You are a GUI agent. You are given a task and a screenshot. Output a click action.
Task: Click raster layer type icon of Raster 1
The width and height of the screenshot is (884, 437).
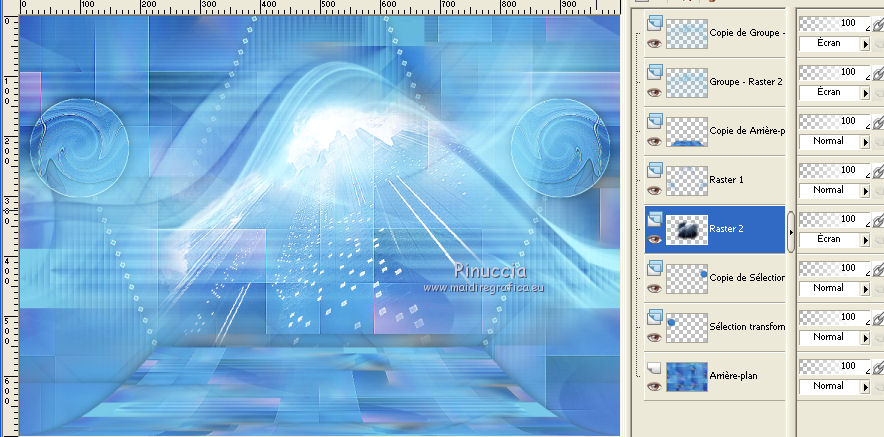tap(654, 170)
